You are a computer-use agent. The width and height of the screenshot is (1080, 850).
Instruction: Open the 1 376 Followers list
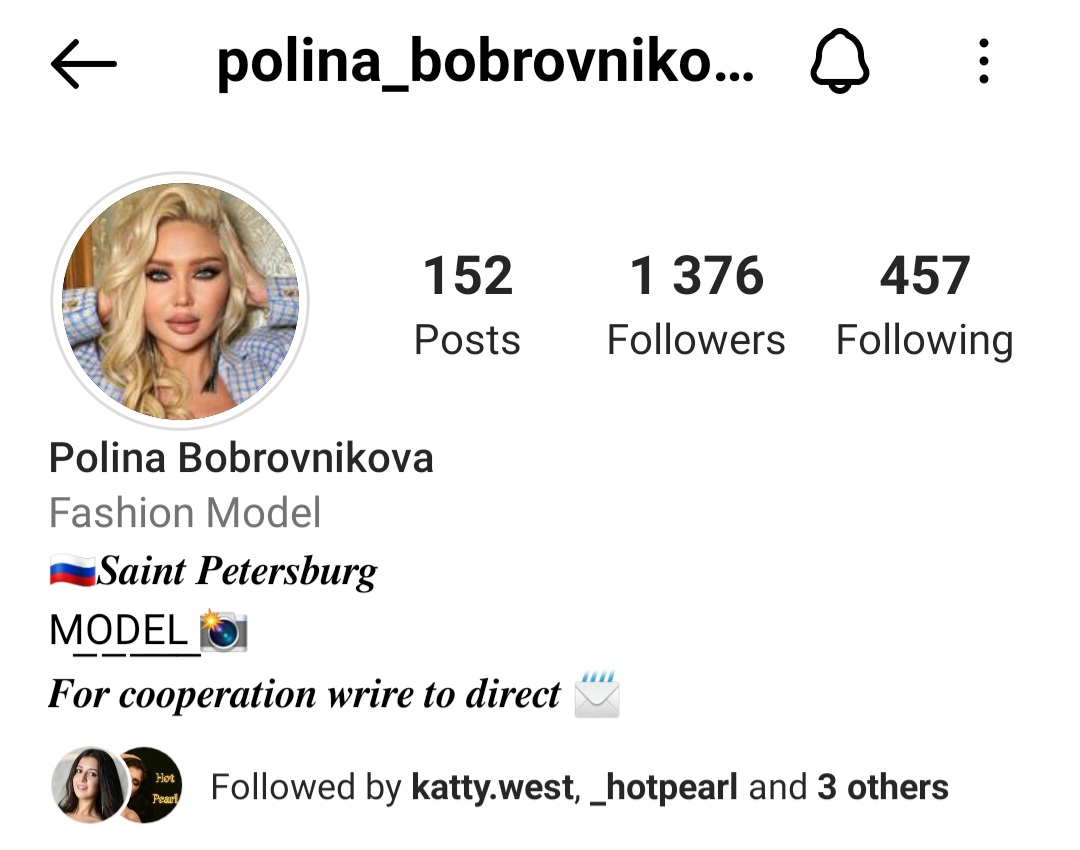696,303
